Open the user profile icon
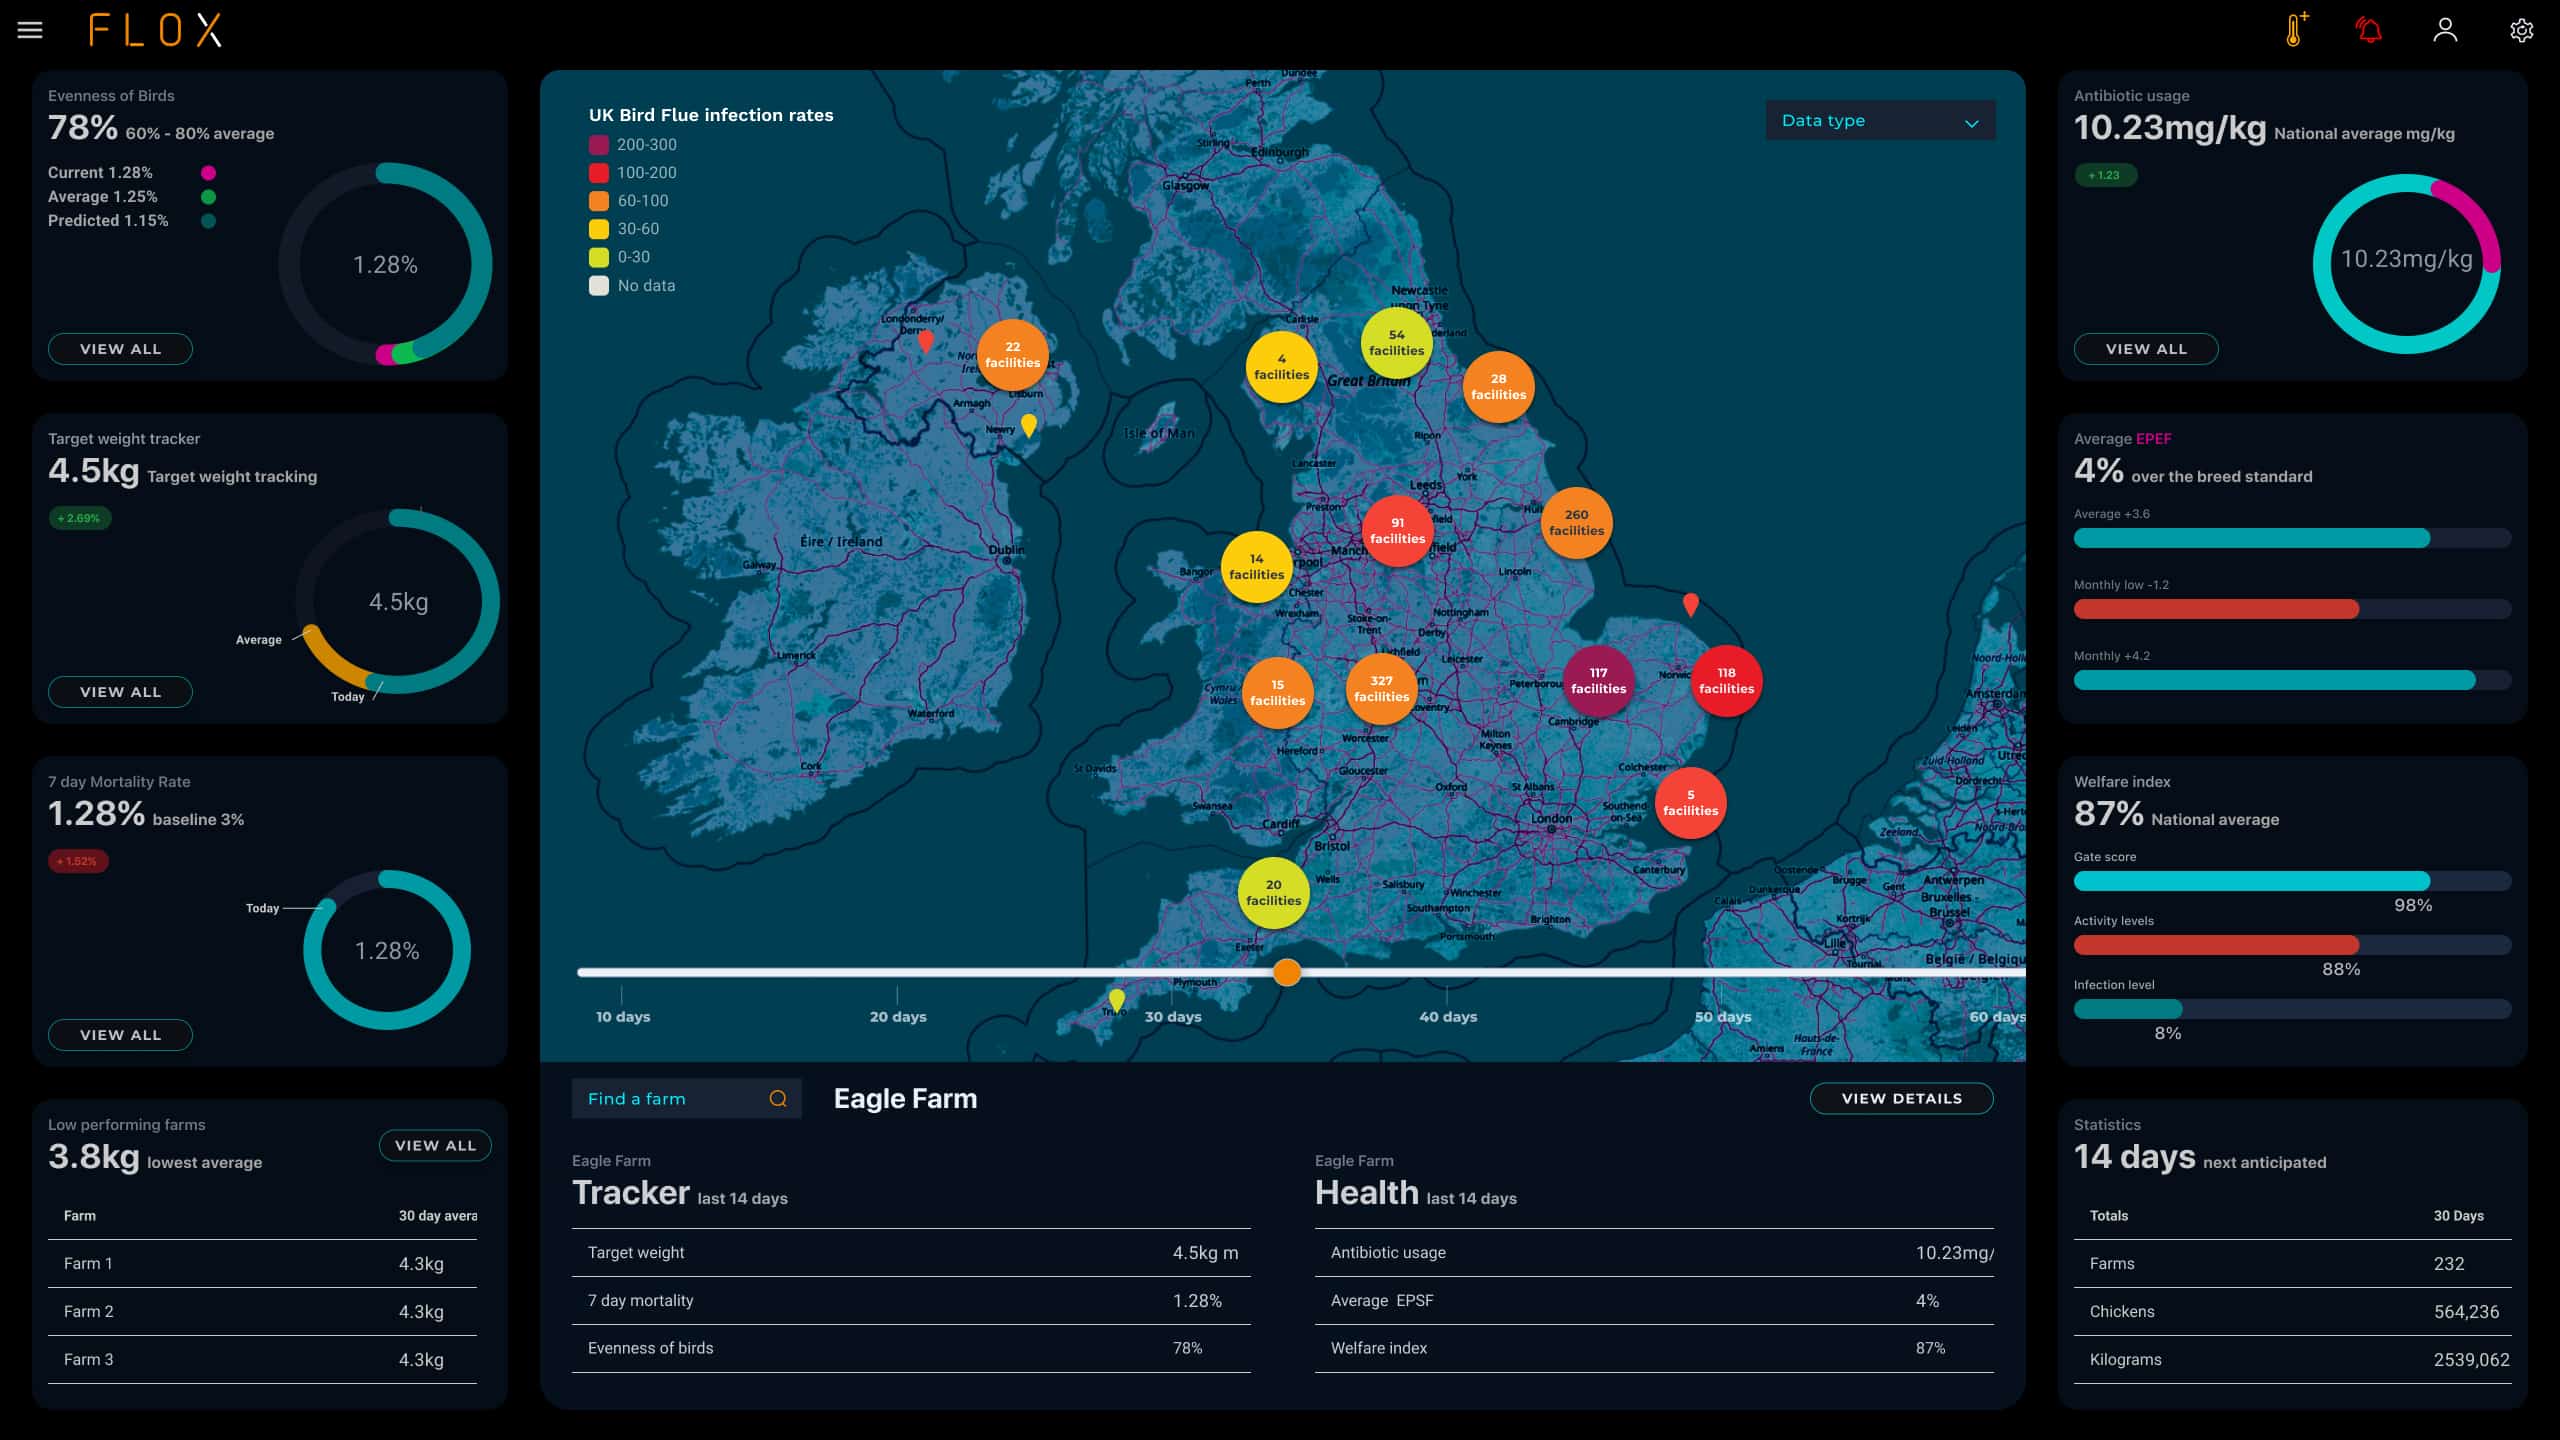This screenshot has height=1440, width=2560. coord(2445,30)
